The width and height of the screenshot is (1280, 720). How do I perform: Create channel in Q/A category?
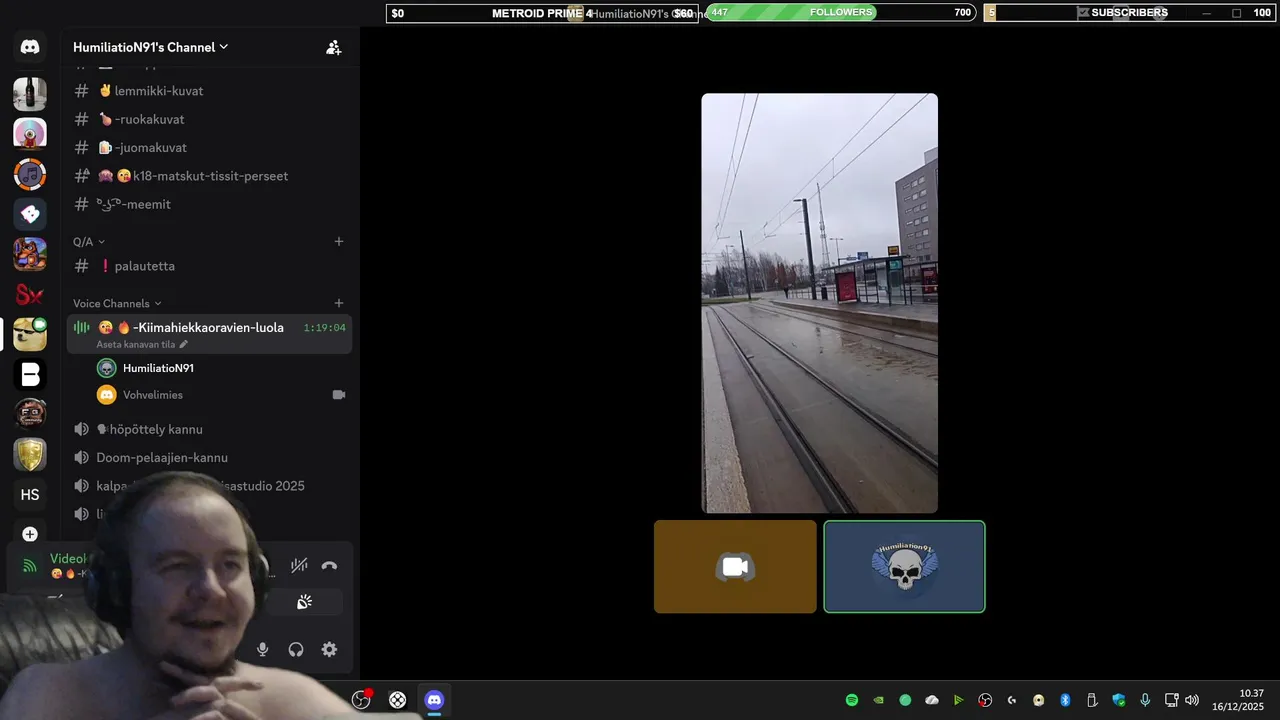coord(339,241)
